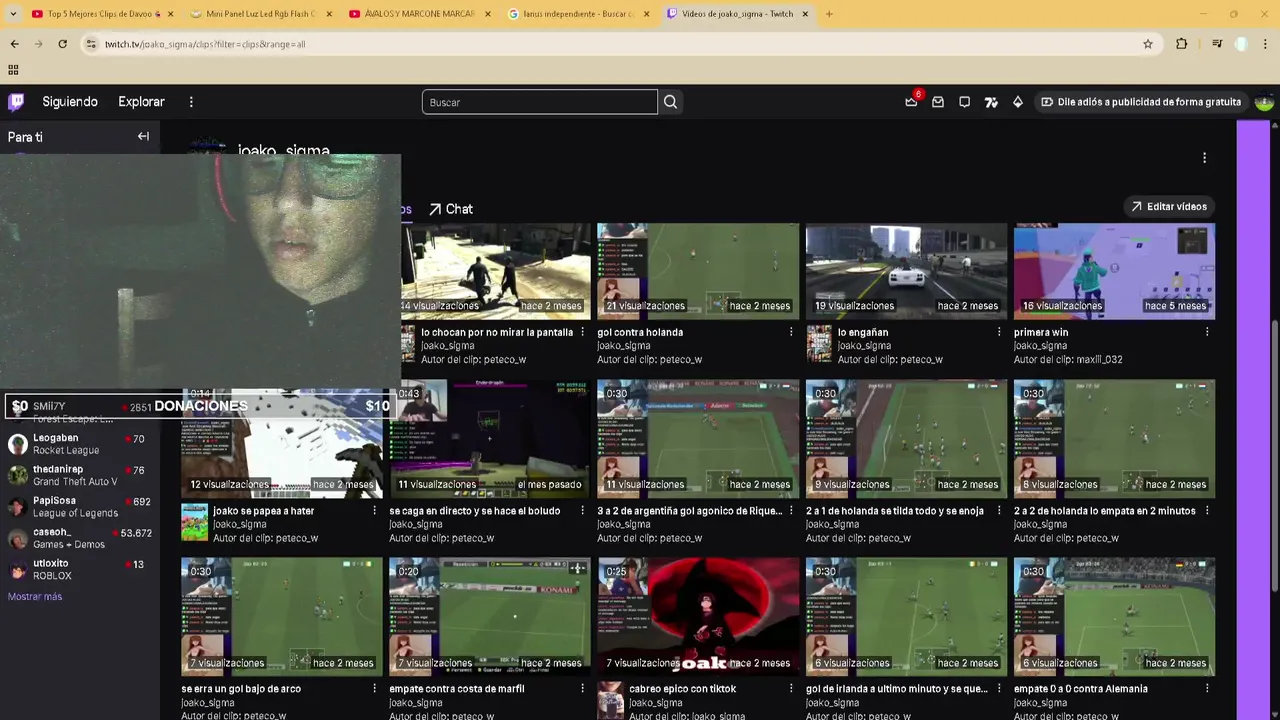Open Chrome menu three dots
The image size is (1280, 720).
click(x=1266, y=44)
